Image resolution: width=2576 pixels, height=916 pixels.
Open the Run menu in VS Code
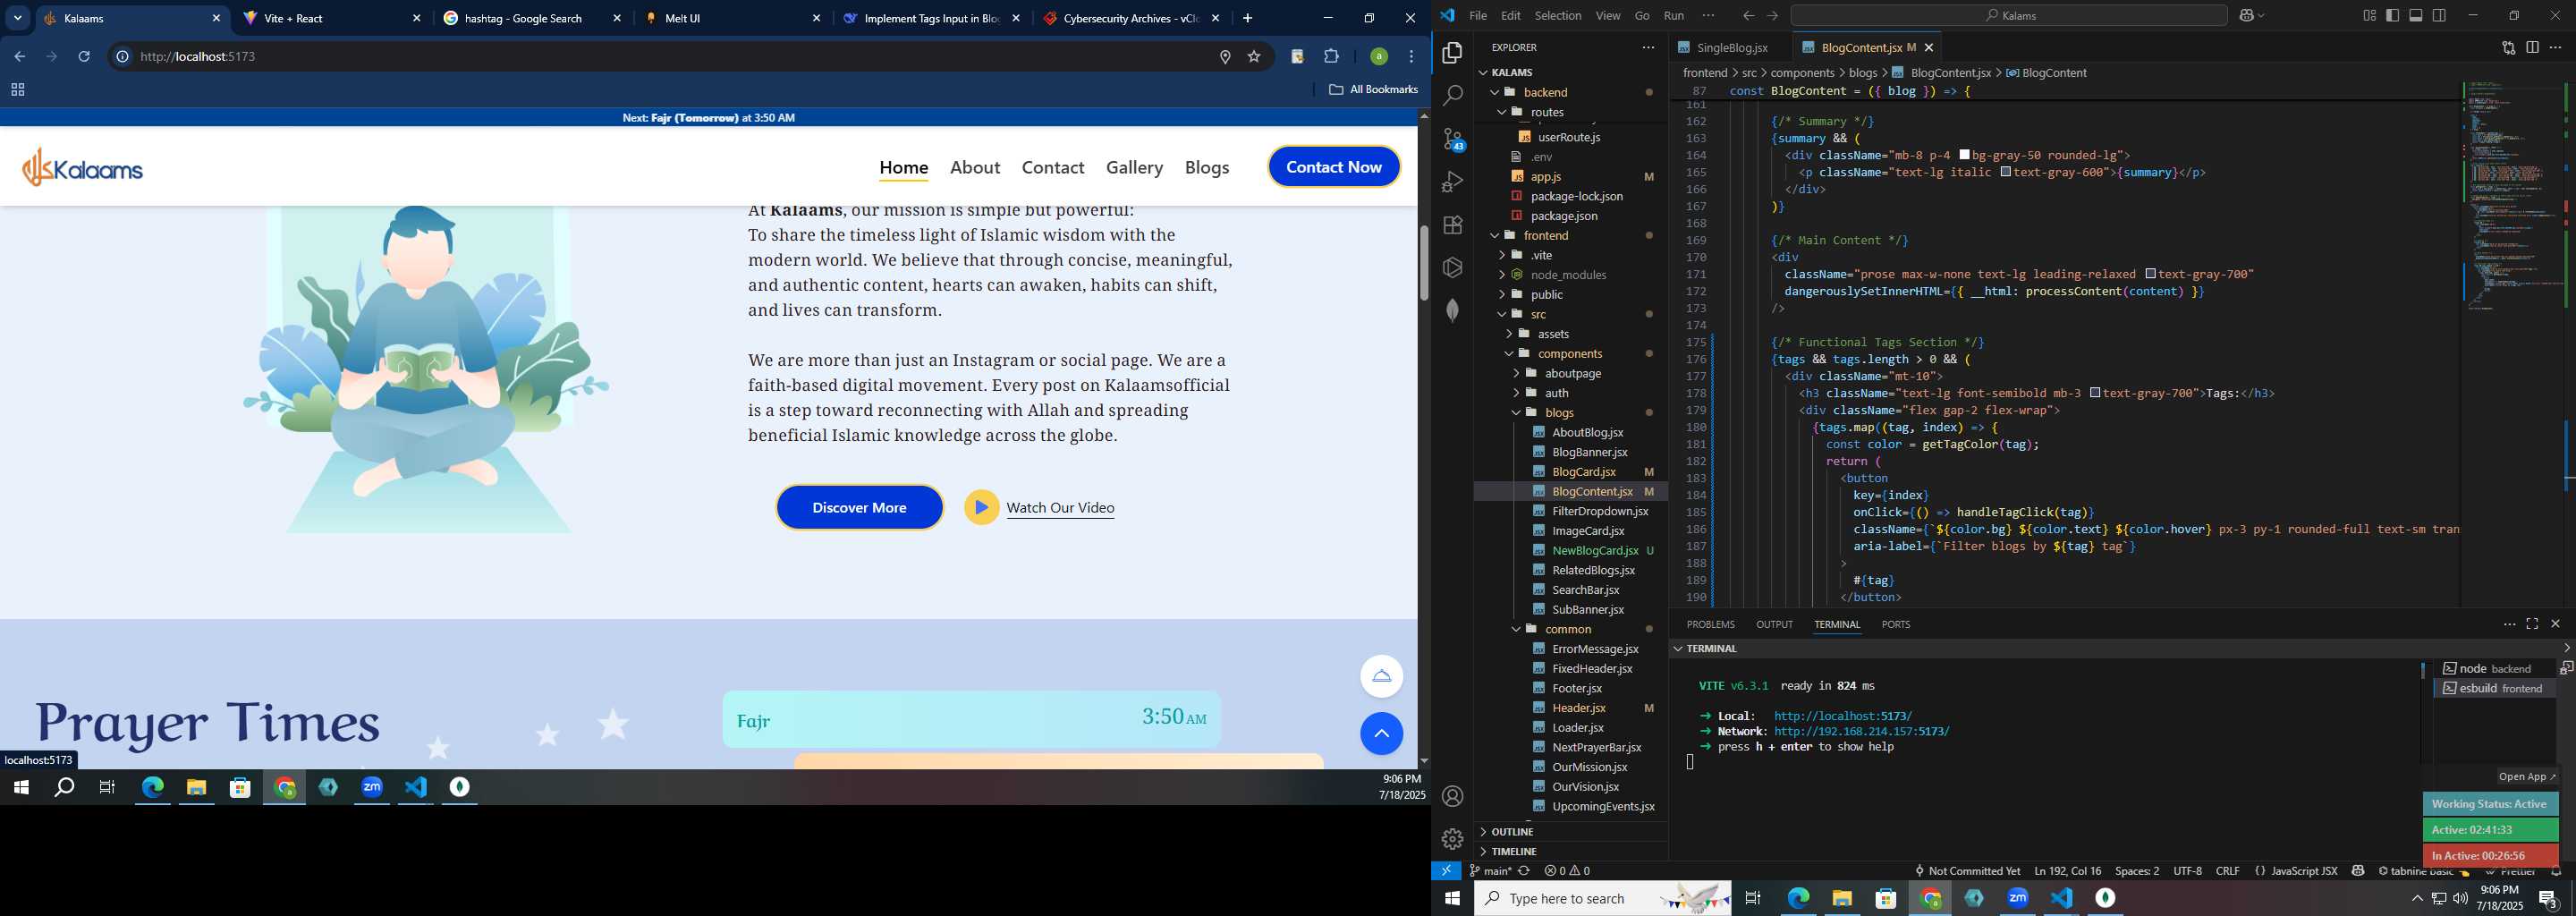pos(1674,15)
